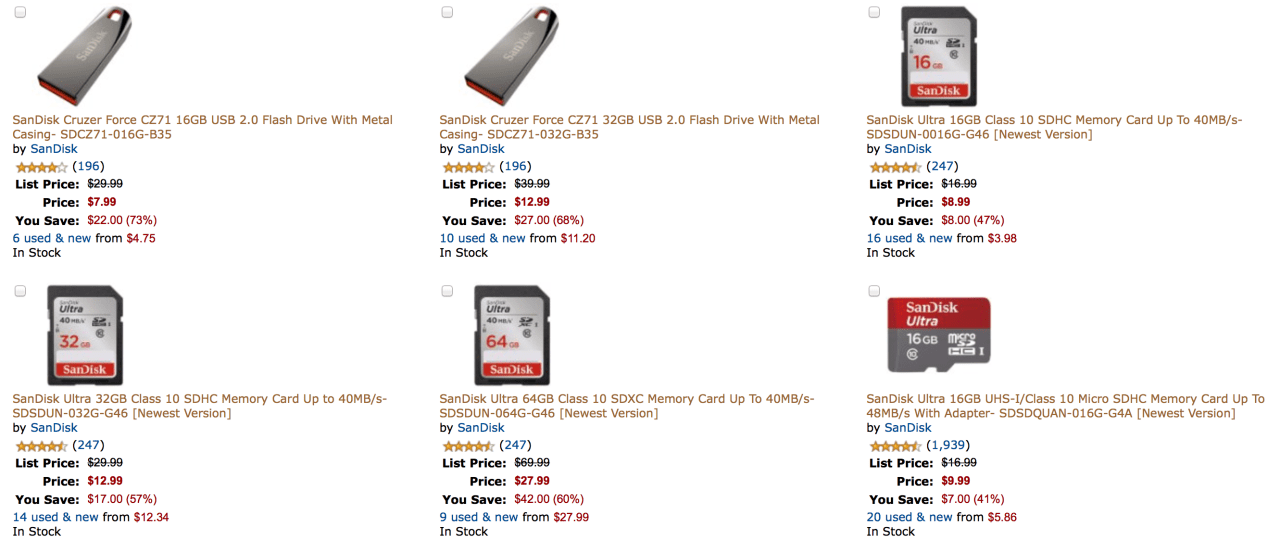Click the 16GB Micro SDHC card image
Image resolution: width=1280 pixels, height=552 pixels.
[938, 335]
